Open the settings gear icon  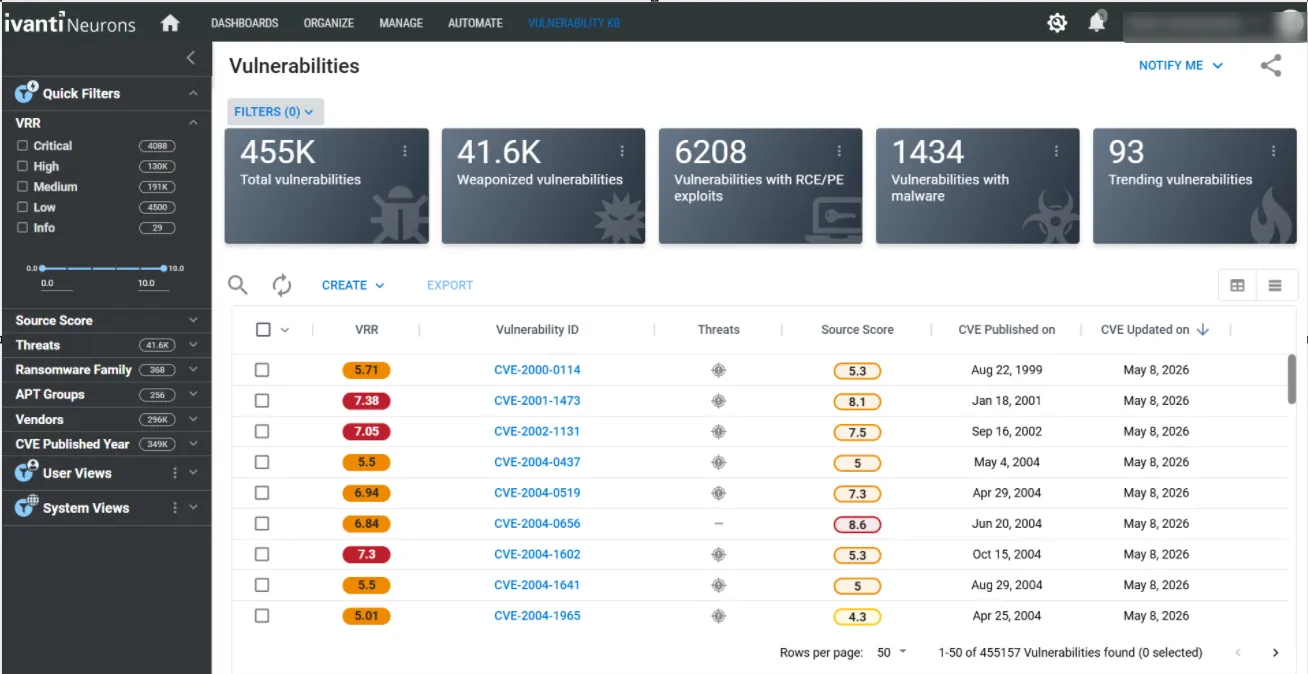point(1057,22)
